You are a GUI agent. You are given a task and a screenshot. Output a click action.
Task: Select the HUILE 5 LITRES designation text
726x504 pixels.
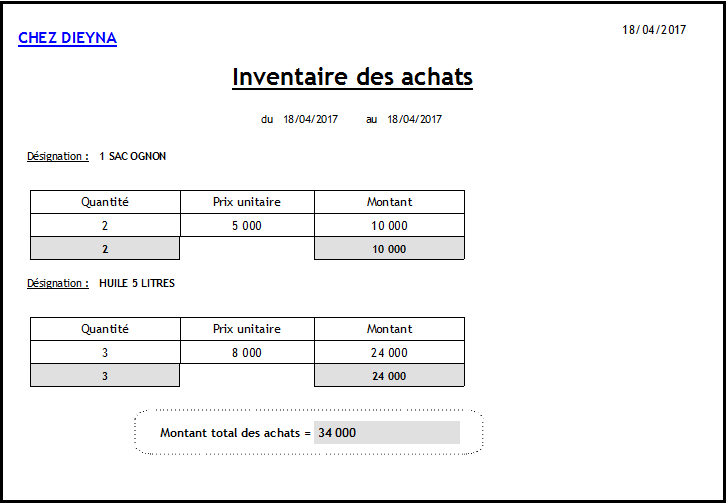[136, 283]
